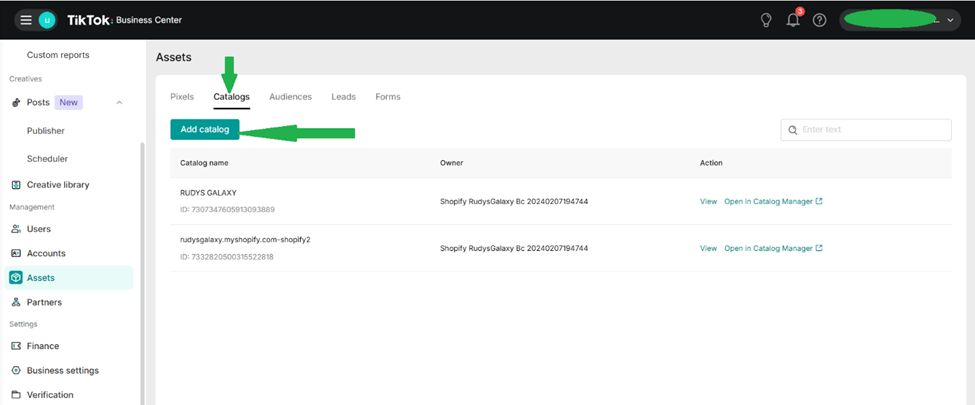Collapse the Posts section chevron
The height and width of the screenshot is (405, 975).
(119, 103)
